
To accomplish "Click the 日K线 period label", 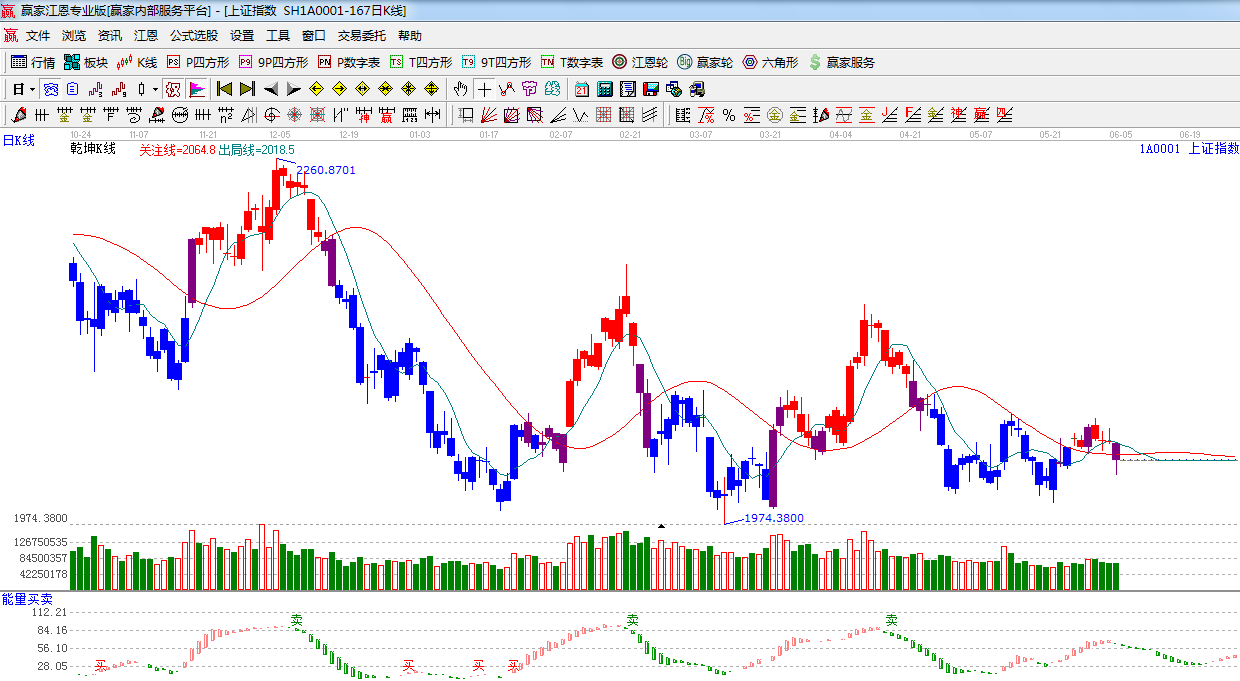I will coord(18,141).
